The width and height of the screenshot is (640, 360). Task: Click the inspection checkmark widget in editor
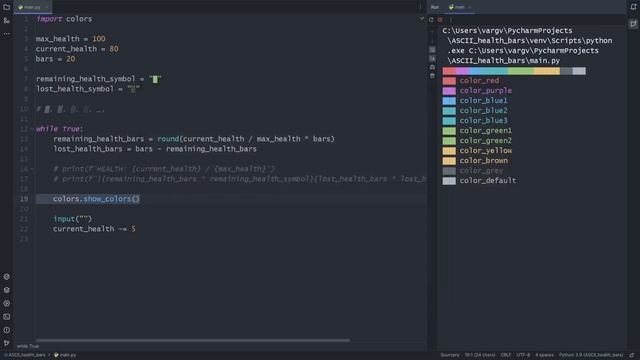(x=422, y=19)
